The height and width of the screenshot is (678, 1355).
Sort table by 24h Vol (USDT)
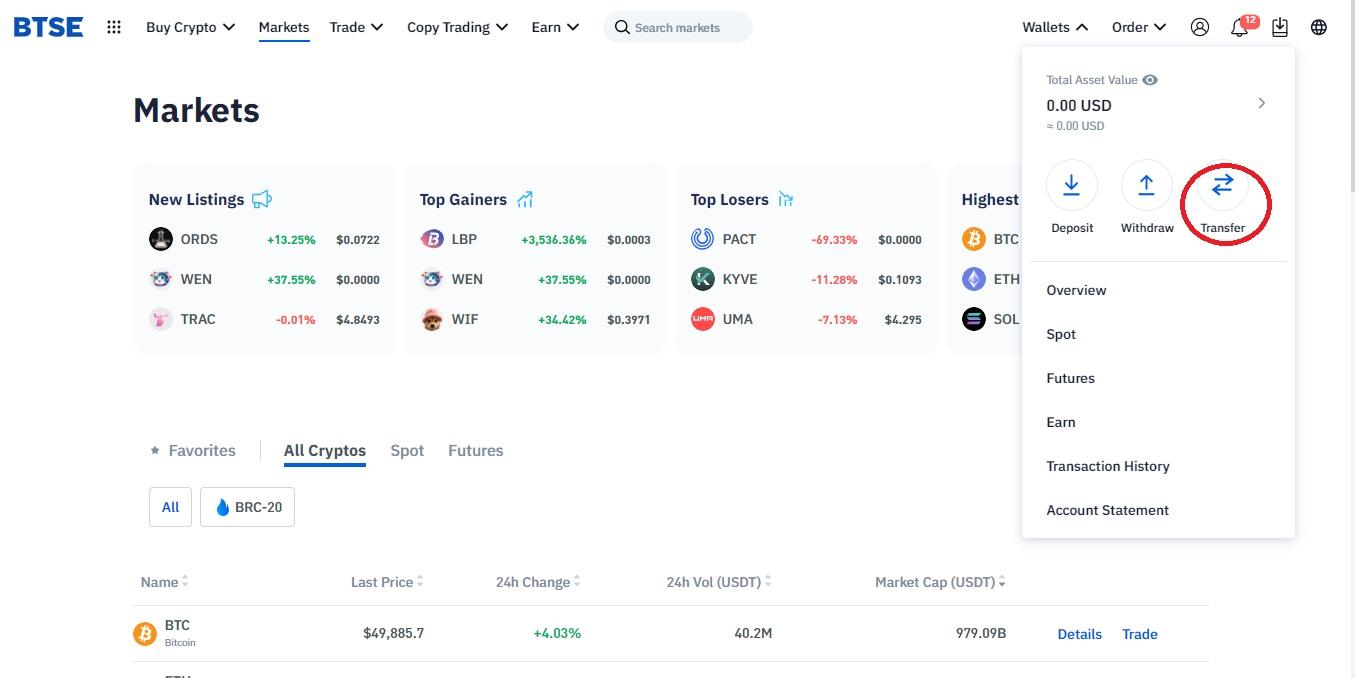click(719, 582)
